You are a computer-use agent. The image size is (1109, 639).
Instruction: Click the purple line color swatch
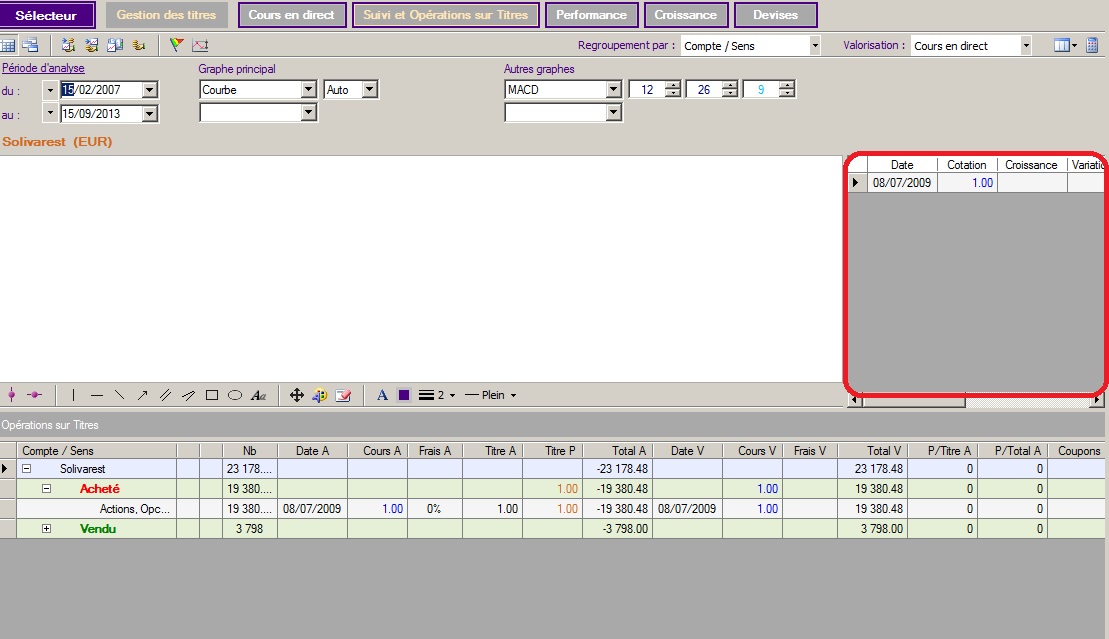pyautogui.click(x=404, y=395)
